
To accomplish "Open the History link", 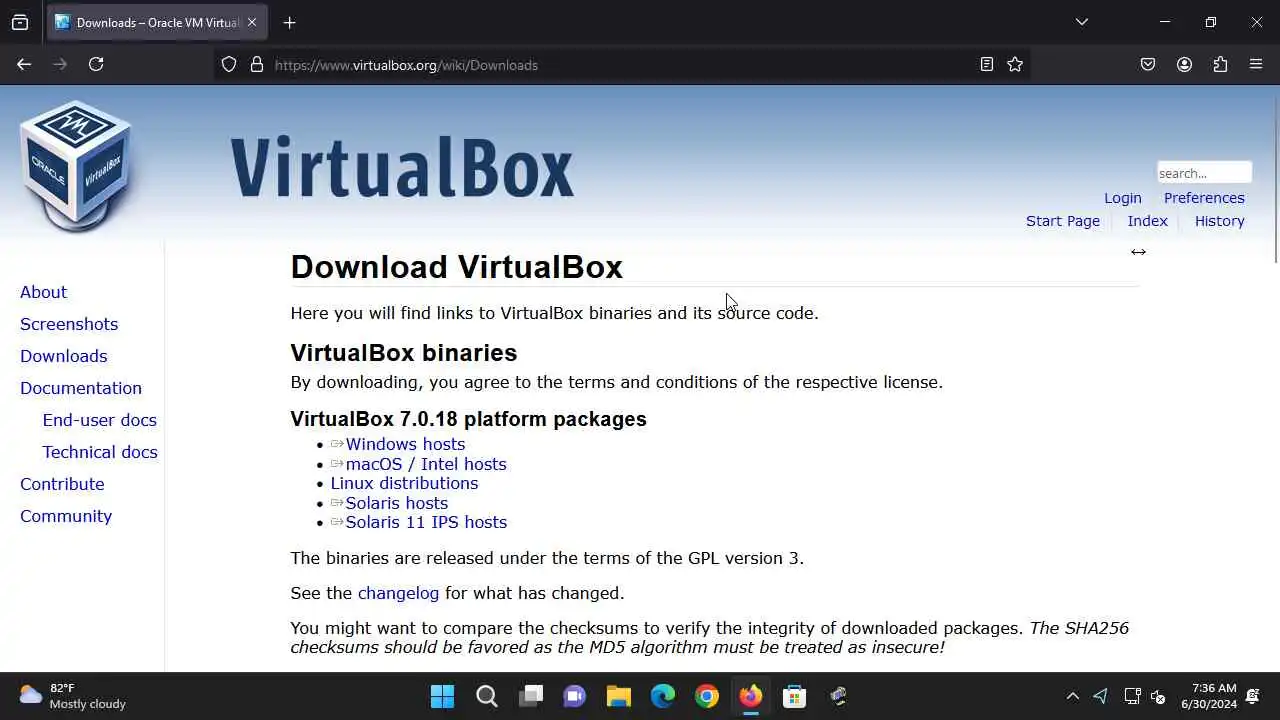I will [x=1219, y=221].
